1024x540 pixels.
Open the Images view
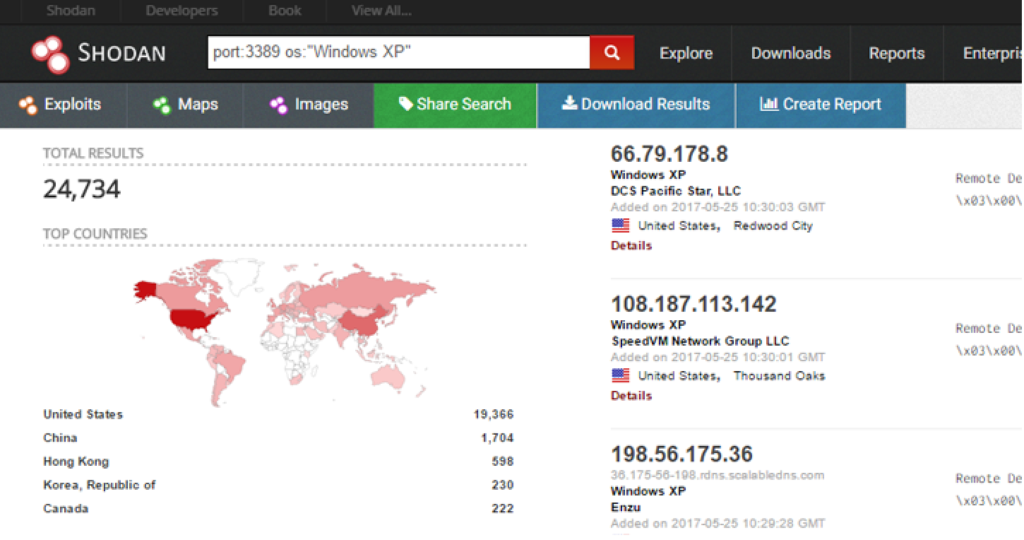[x=309, y=105]
